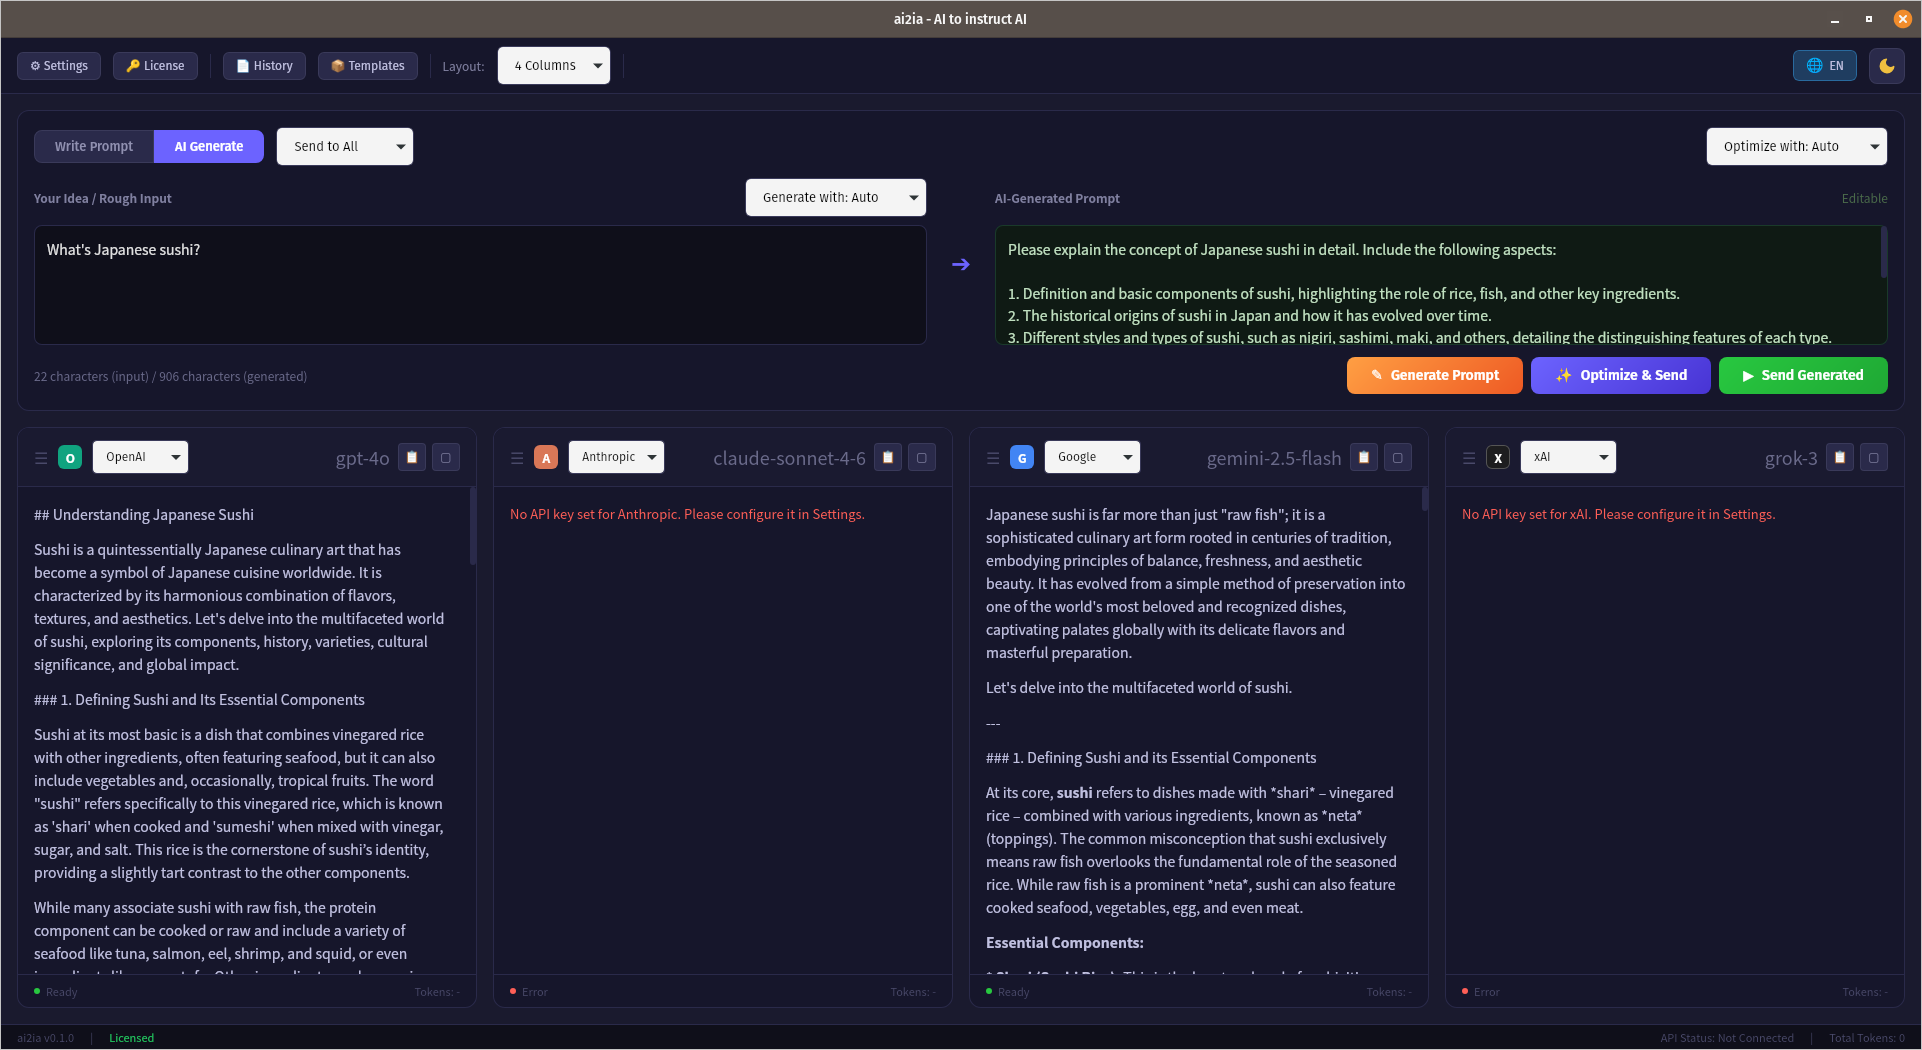Open the Google provider dropdown on gemini panel

pos(1091,457)
